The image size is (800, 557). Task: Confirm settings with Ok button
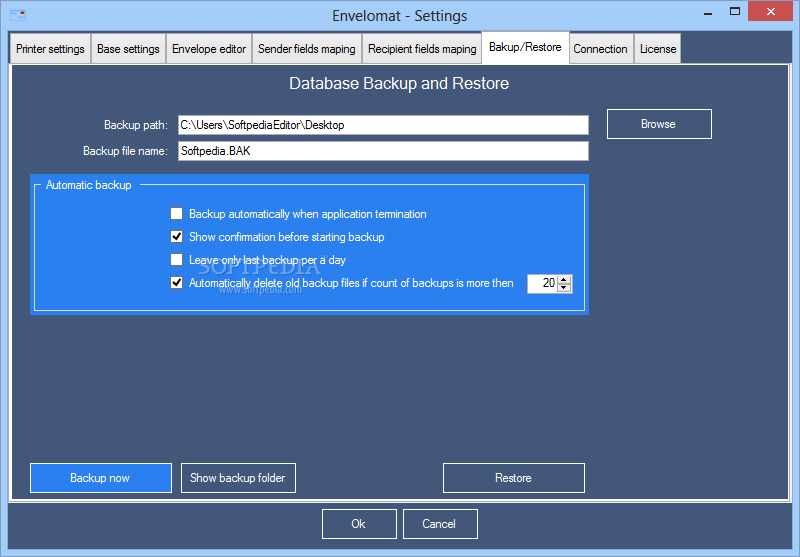point(359,524)
